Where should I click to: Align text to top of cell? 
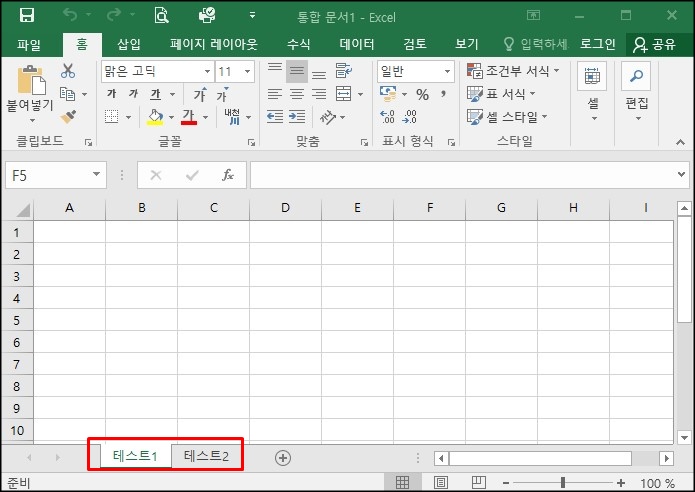(x=275, y=70)
